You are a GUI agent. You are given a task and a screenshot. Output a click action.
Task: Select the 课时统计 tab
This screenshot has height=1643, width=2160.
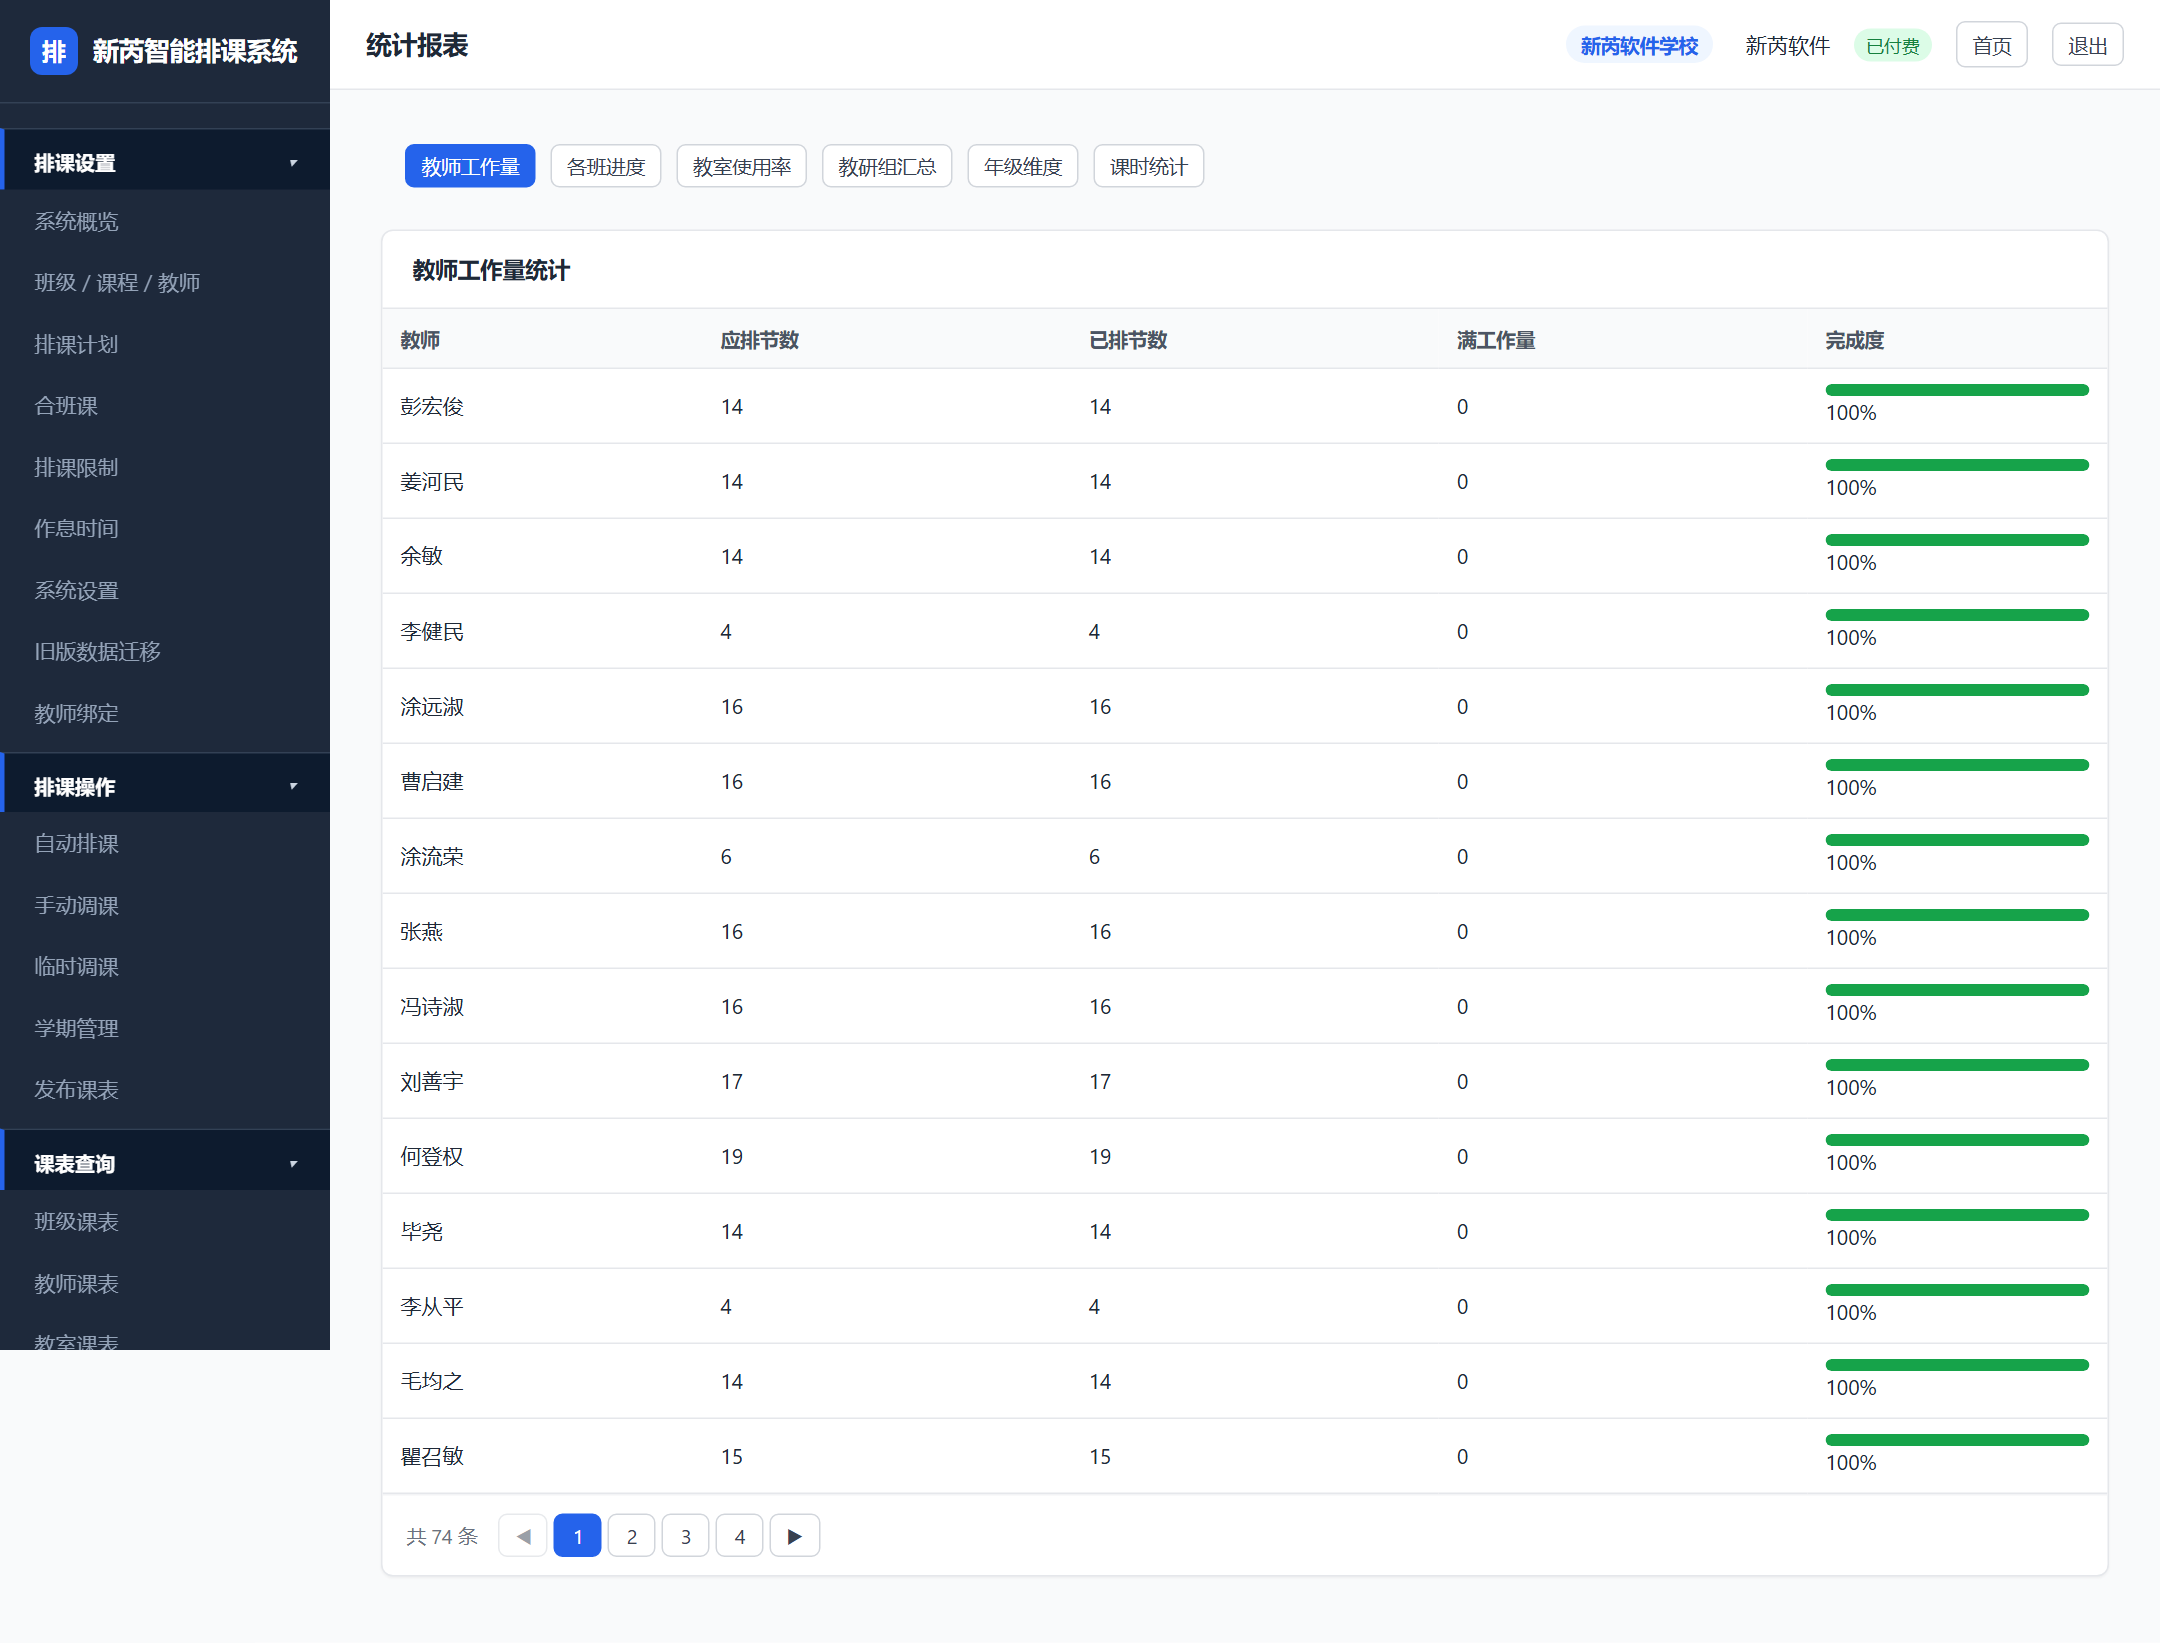[1149, 166]
